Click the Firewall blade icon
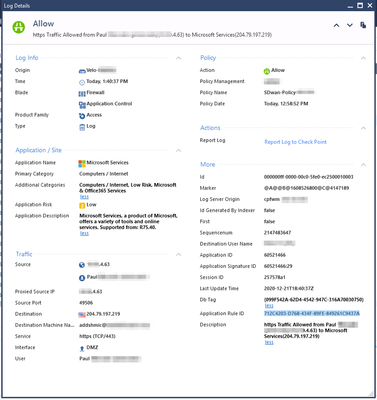Image resolution: width=377 pixels, height=400 pixels. click(82, 93)
